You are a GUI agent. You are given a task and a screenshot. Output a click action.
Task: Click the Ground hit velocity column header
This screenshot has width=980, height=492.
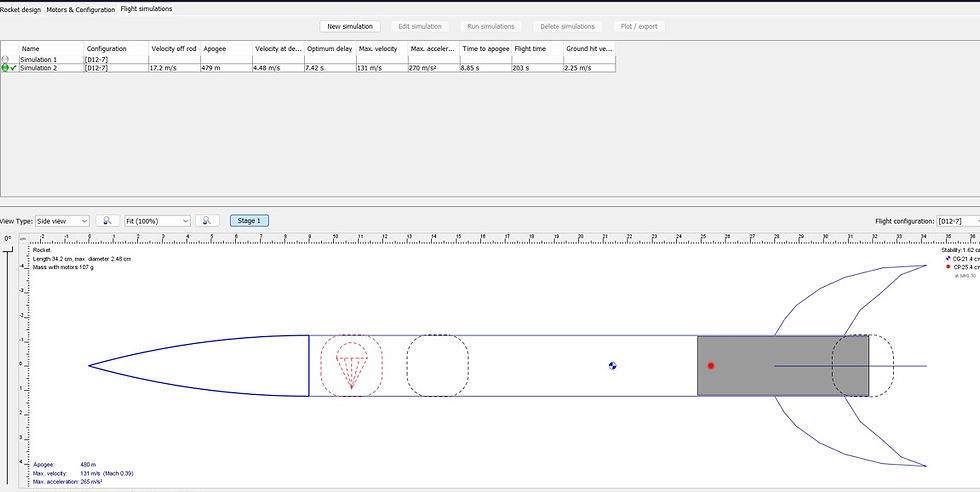[x=589, y=48]
